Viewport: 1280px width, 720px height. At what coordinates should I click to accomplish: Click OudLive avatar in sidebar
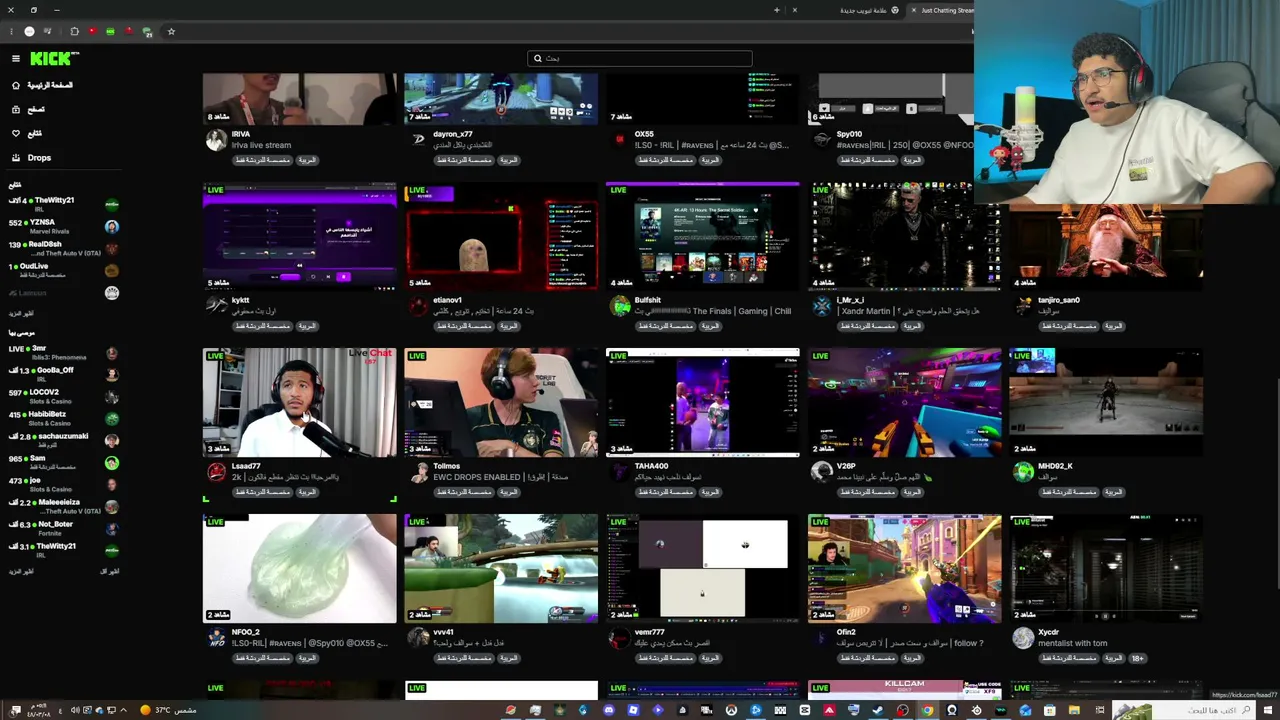click(112, 271)
